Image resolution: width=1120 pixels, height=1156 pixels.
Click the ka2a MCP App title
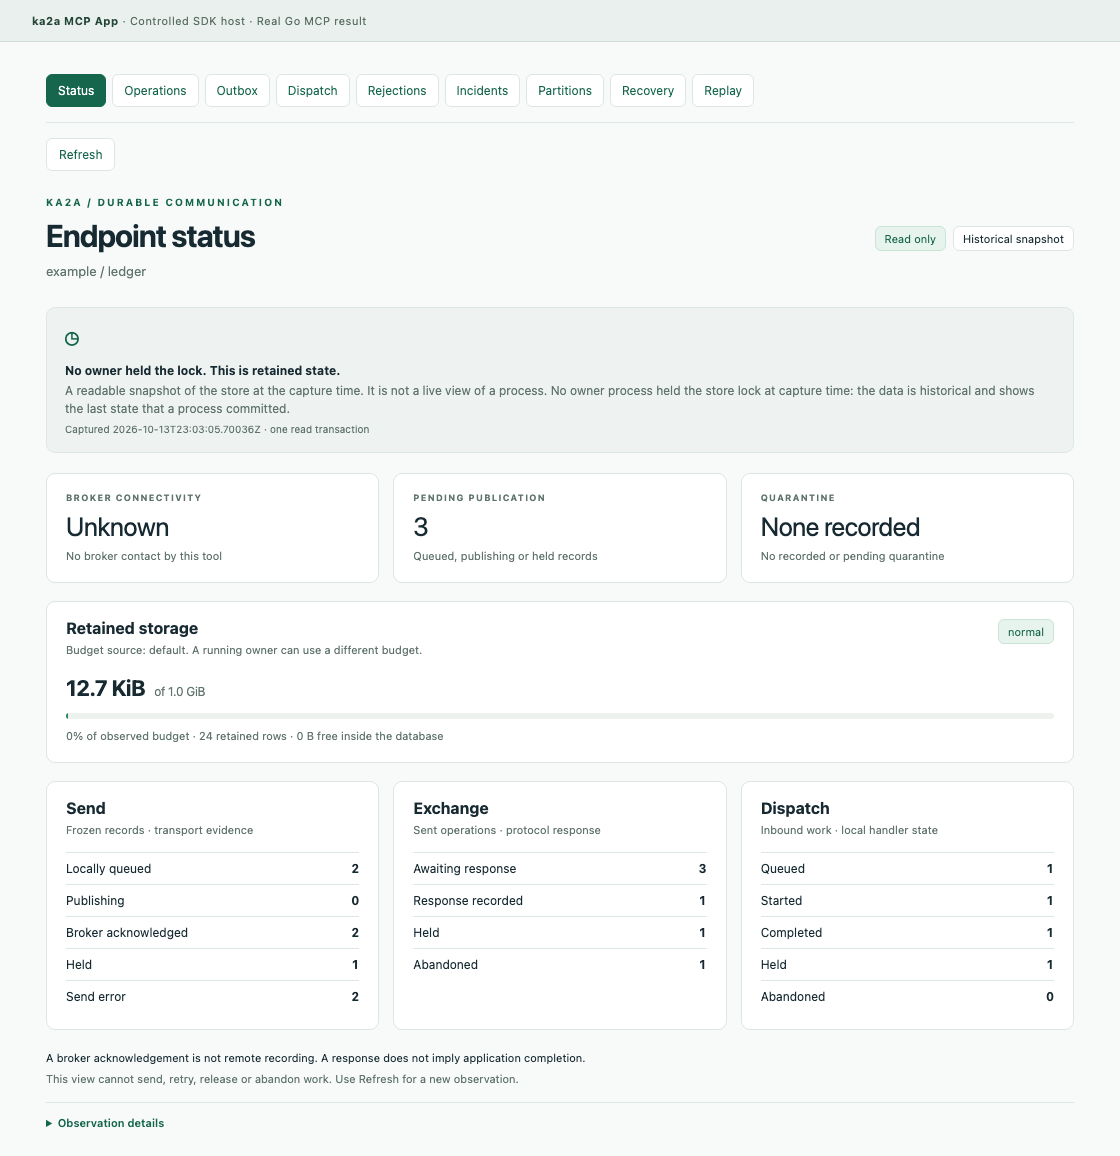pos(75,21)
